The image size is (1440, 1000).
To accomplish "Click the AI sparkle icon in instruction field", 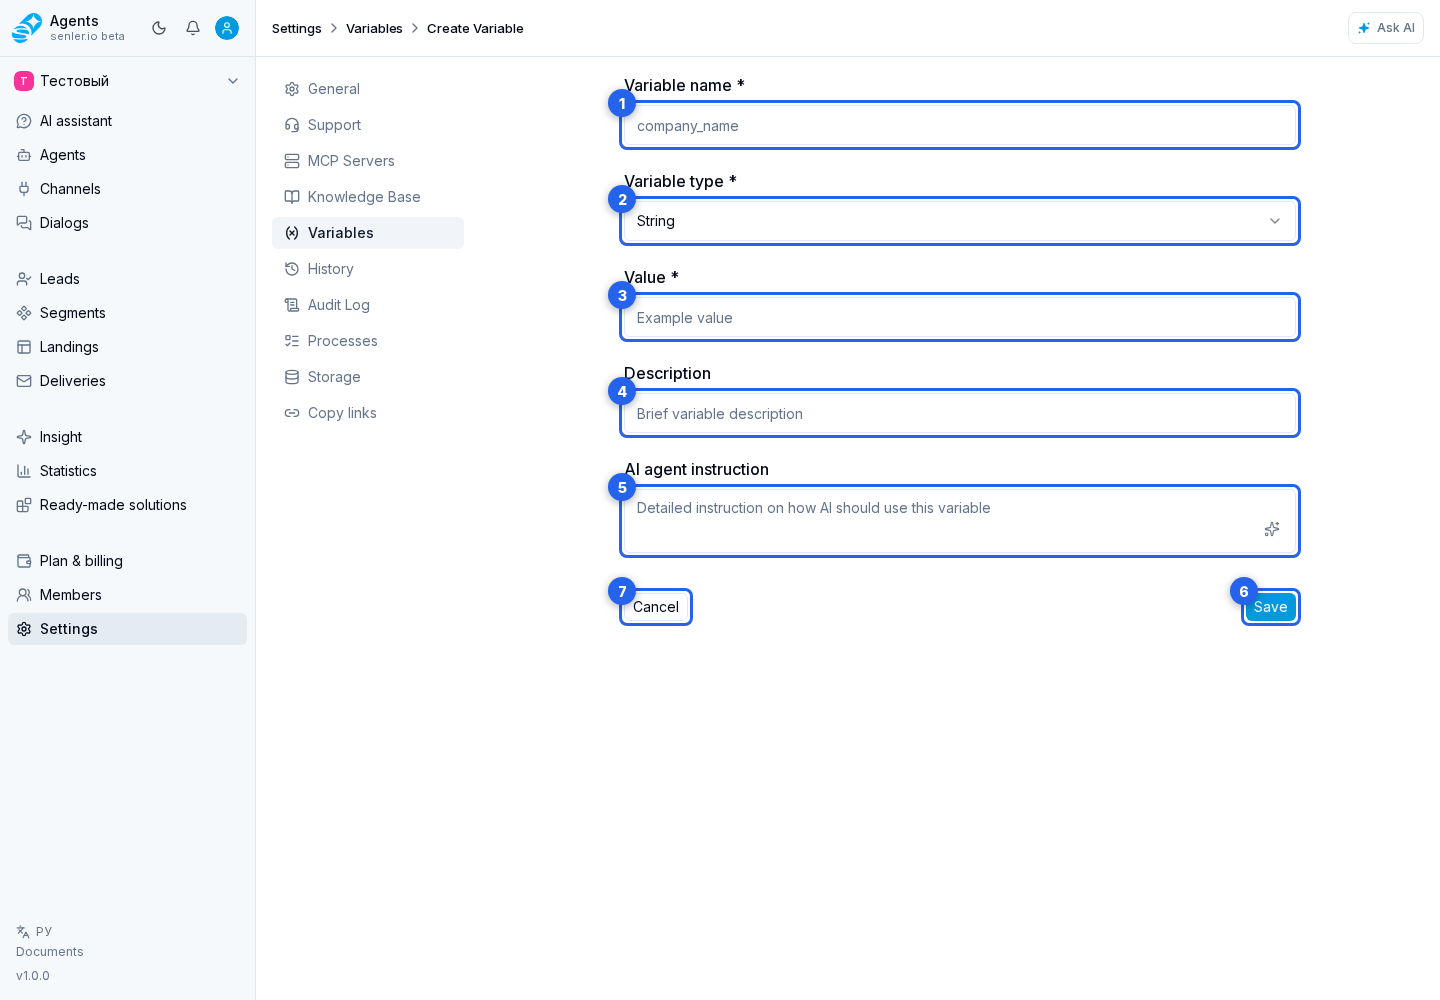I will [1272, 529].
